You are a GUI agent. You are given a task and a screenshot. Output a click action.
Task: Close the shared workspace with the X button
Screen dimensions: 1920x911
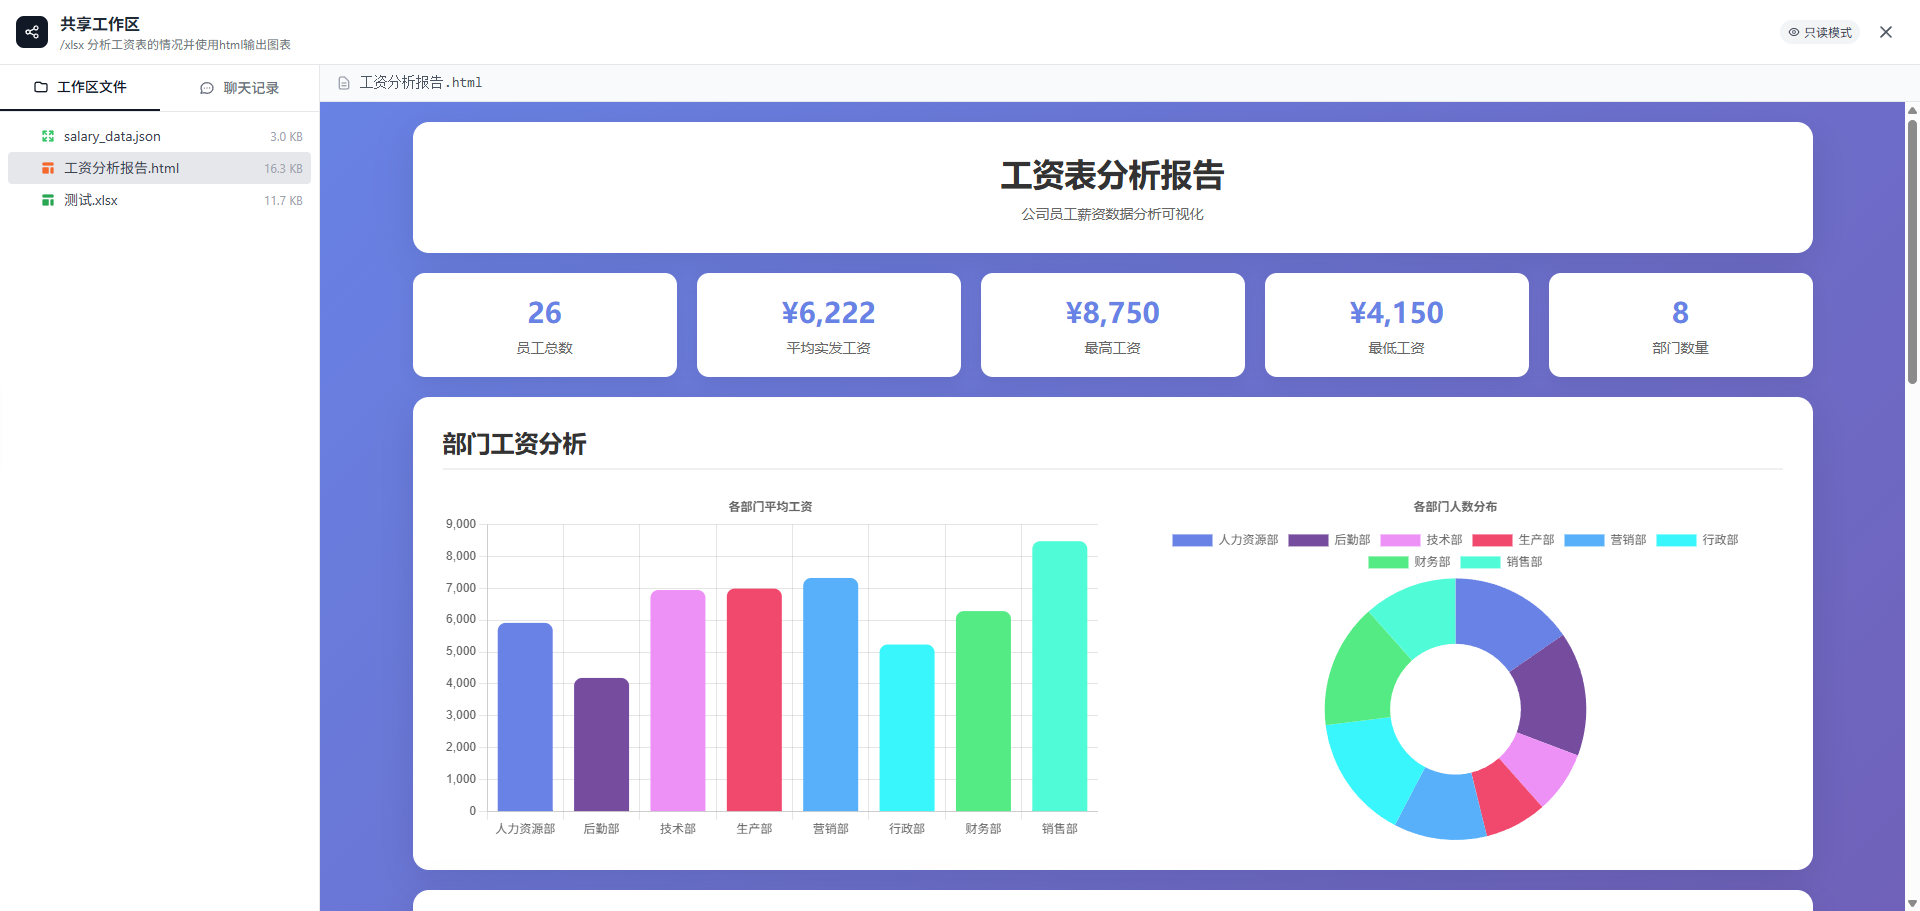point(1886,32)
